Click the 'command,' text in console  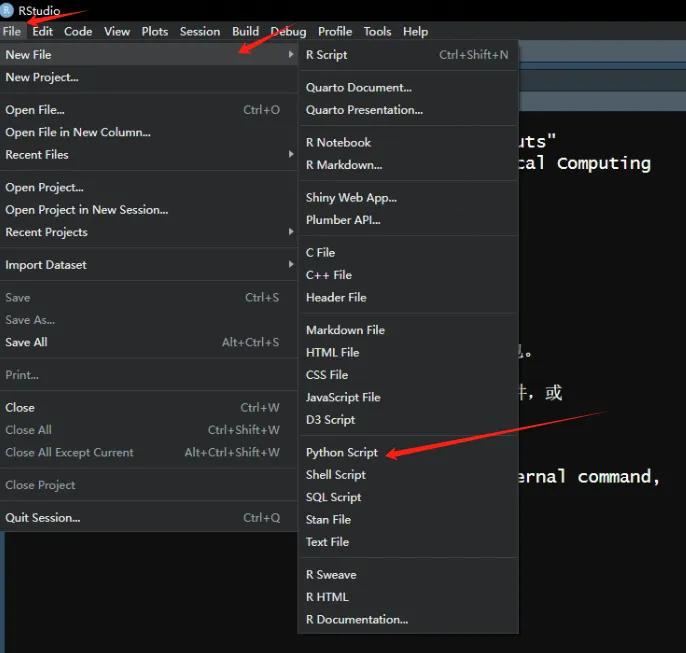tap(618, 476)
